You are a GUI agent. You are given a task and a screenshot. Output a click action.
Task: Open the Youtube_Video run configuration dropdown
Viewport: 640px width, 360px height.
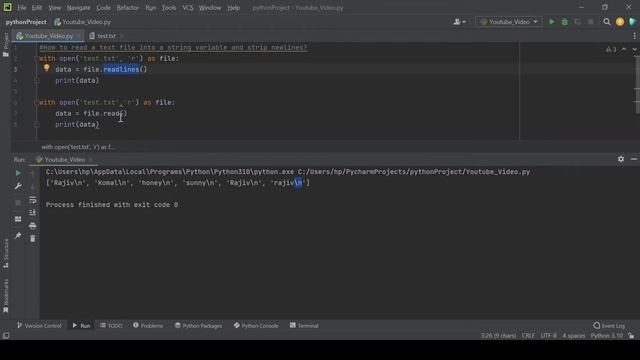click(x=509, y=22)
